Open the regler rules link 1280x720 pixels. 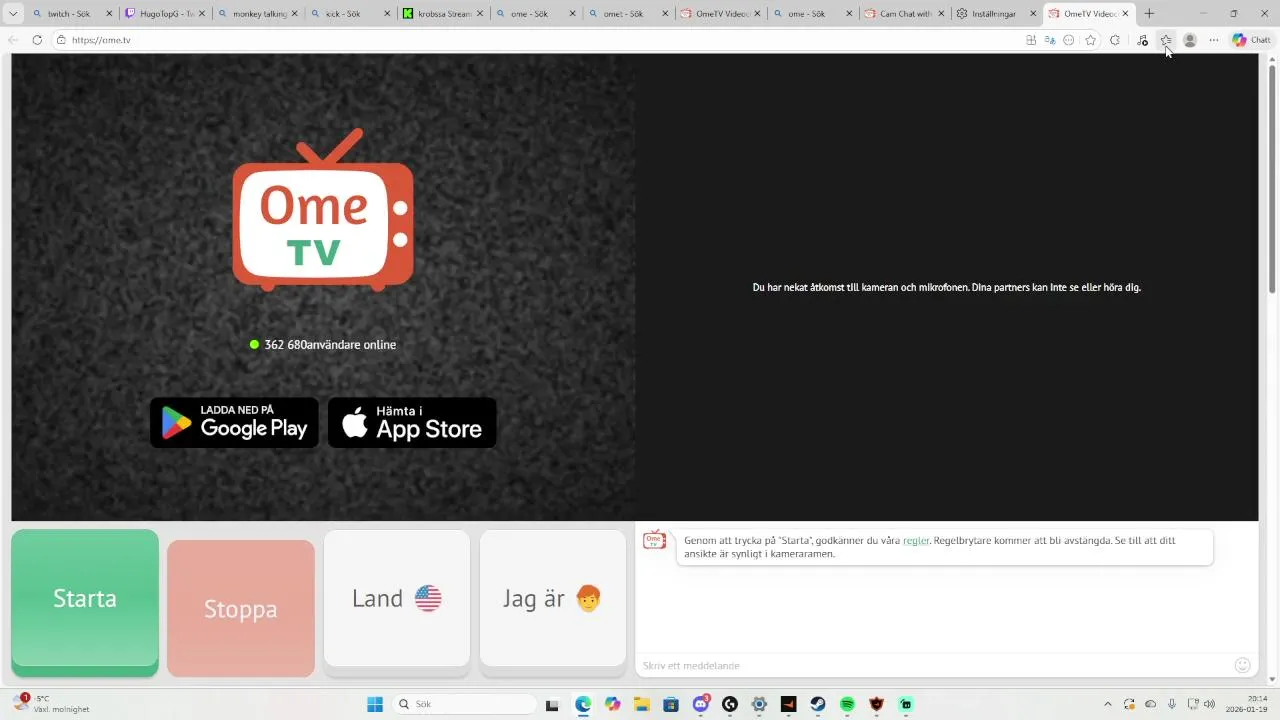pyautogui.click(x=916, y=540)
